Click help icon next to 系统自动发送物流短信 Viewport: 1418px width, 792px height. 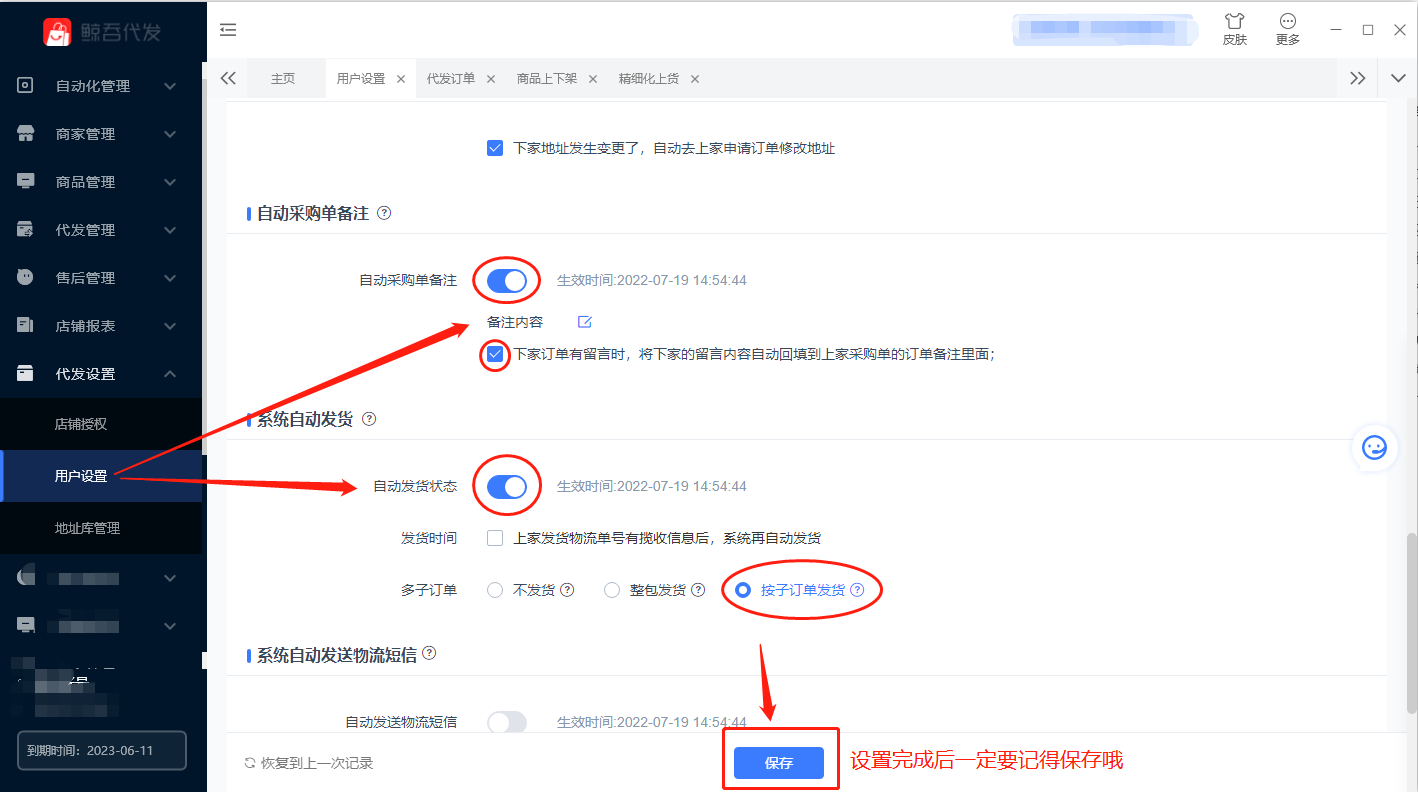(429, 653)
